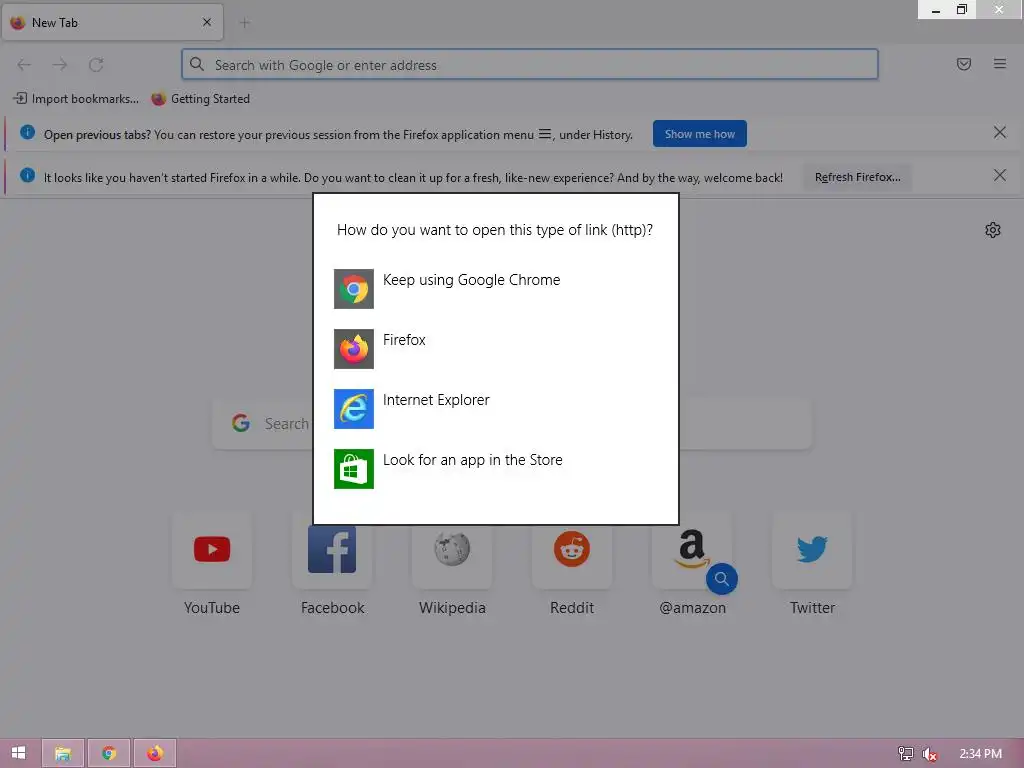Dismiss the welcome back notification bar
1024x768 pixels.
point(1000,175)
